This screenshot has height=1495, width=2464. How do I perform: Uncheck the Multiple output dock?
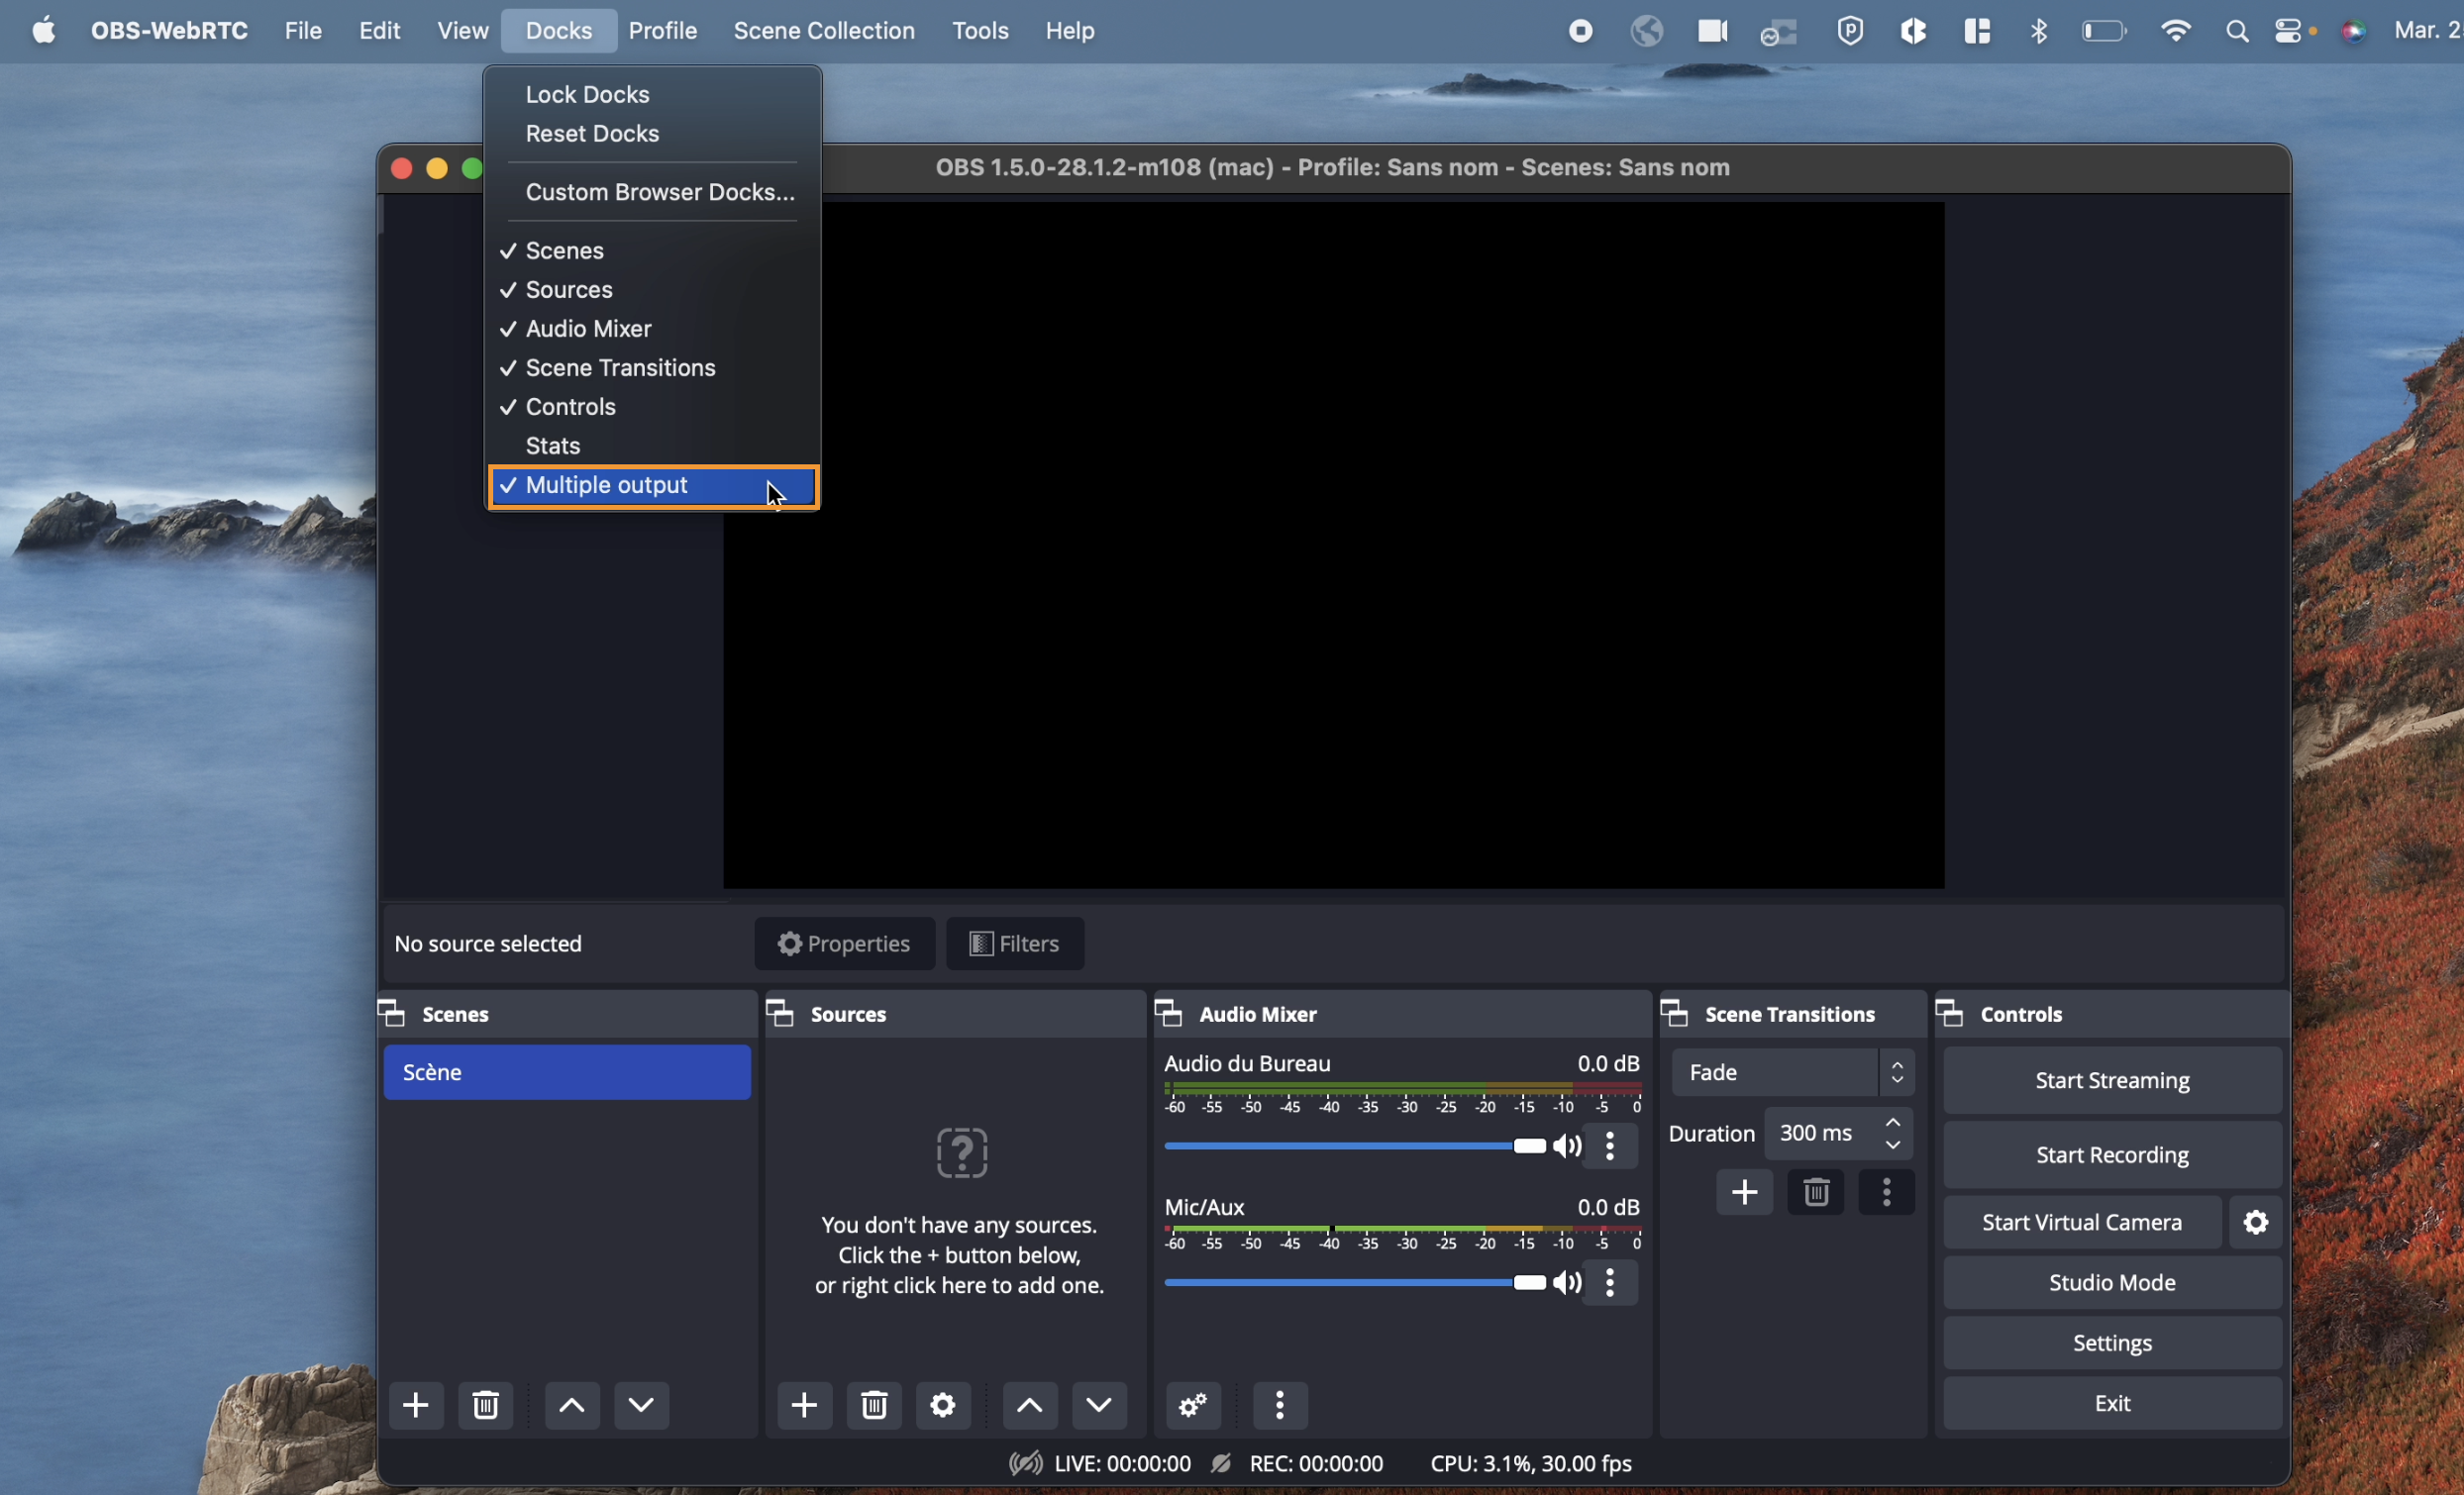pyautogui.click(x=606, y=486)
